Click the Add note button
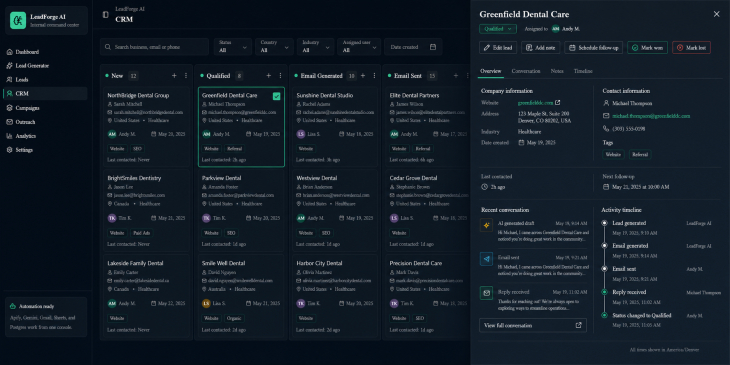Screen dimensions: 730x365 (x=541, y=47)
